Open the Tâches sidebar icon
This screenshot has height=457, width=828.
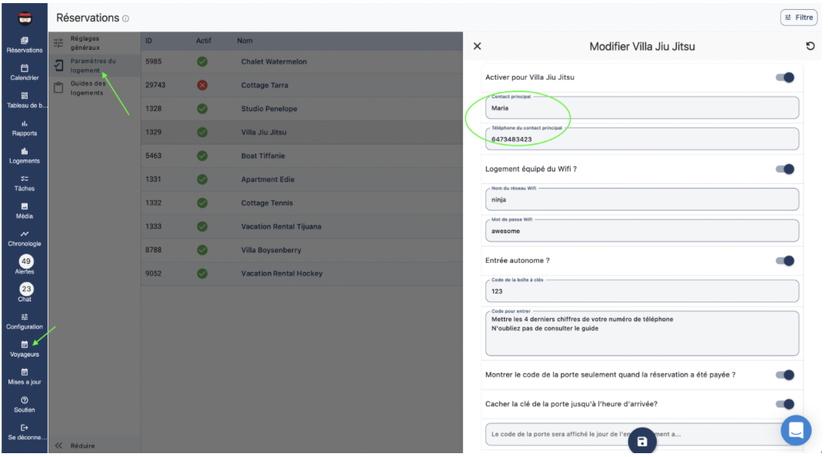coord(24,183)
